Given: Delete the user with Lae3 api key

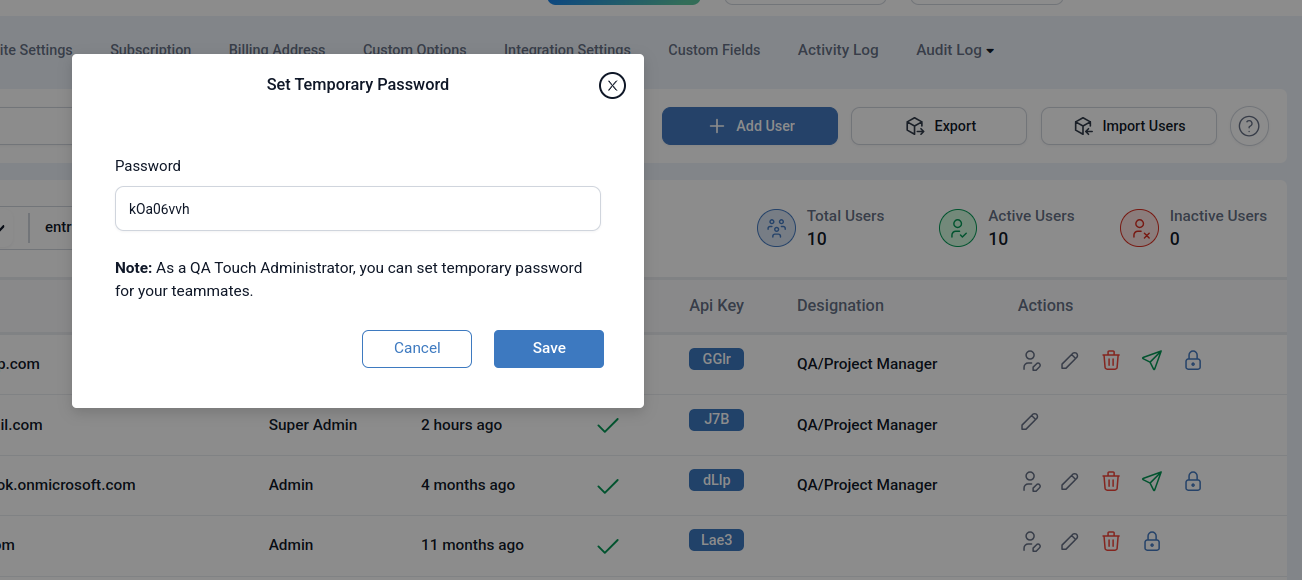Looking at the screenshot, I should 1110,542.
